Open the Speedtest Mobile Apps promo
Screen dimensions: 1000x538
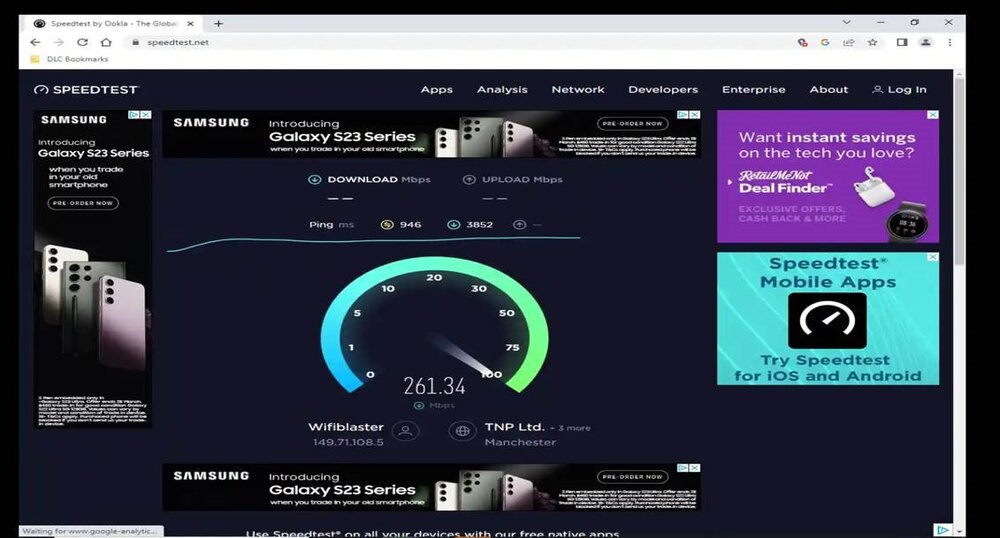click(828, 319)
